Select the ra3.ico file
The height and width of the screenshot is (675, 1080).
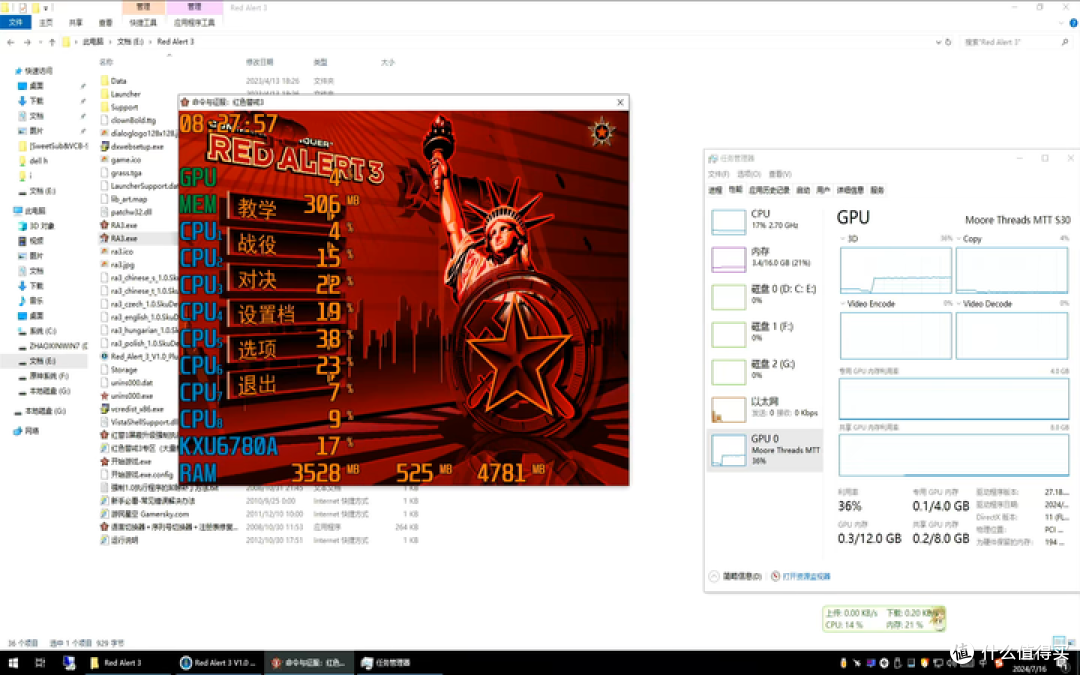pyautogui.click(x=116, y=251)
